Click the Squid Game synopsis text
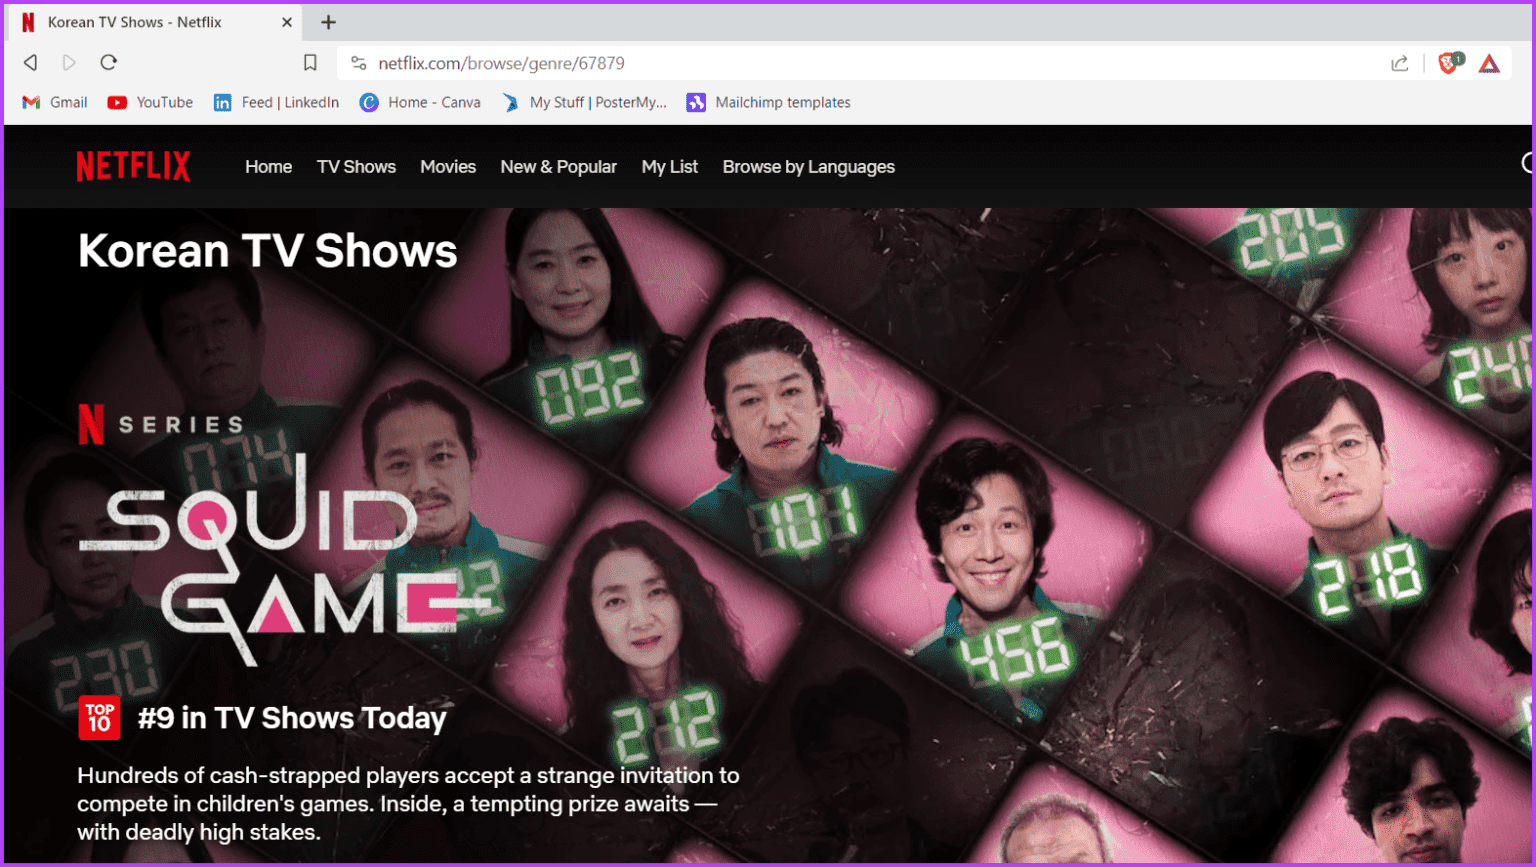The image size is (1536, 867). point(408,803)
